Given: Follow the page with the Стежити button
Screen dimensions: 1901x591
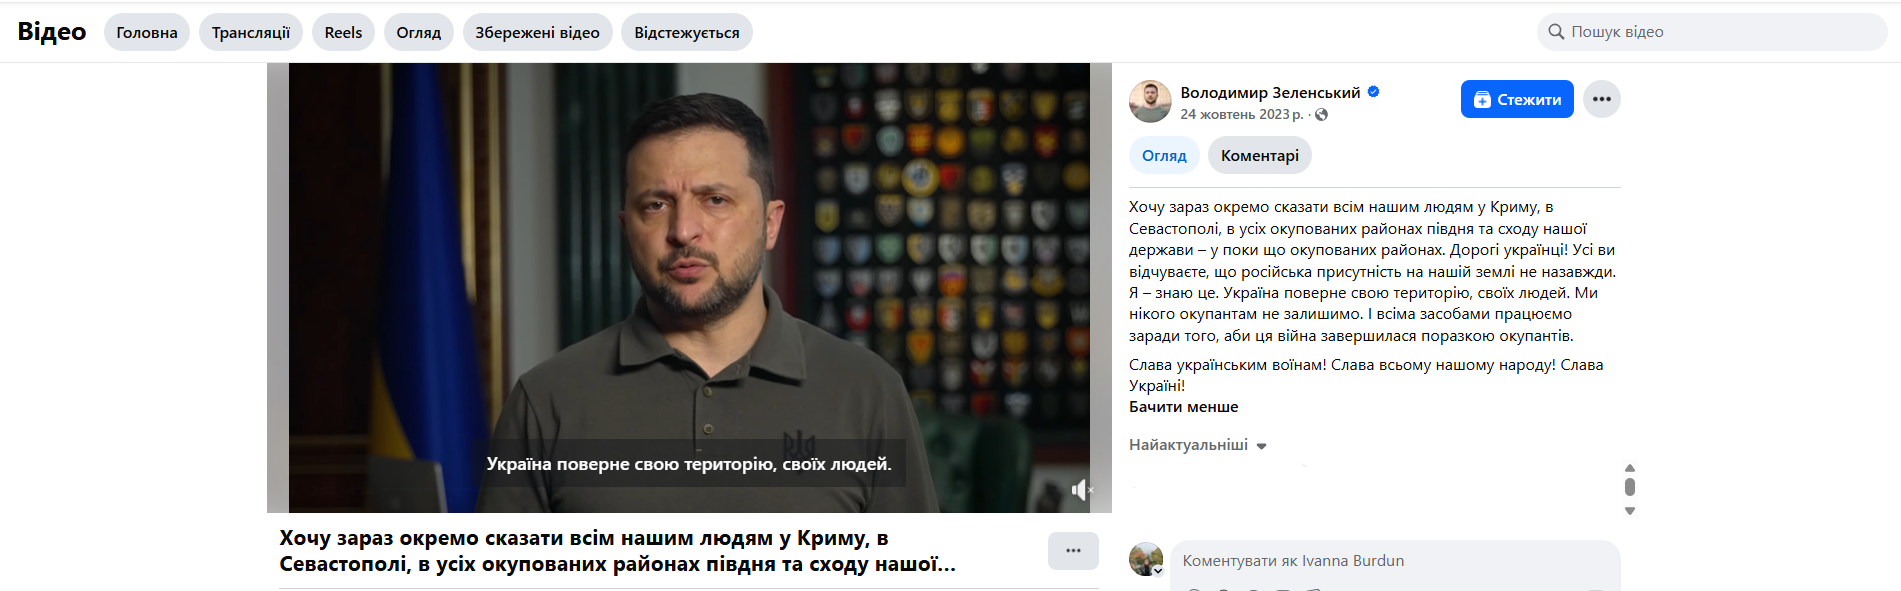Looking at the screenshot, I should tap(1517, 99).
